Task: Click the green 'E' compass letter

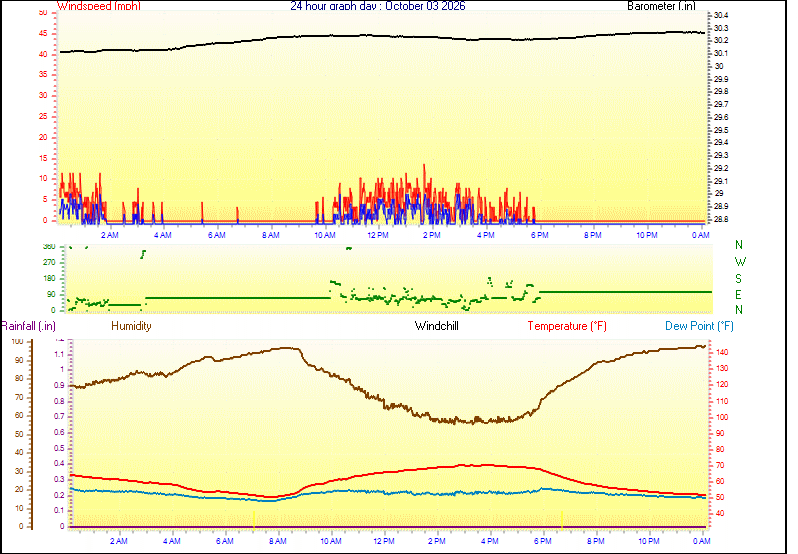Action: tap(738, 295)
